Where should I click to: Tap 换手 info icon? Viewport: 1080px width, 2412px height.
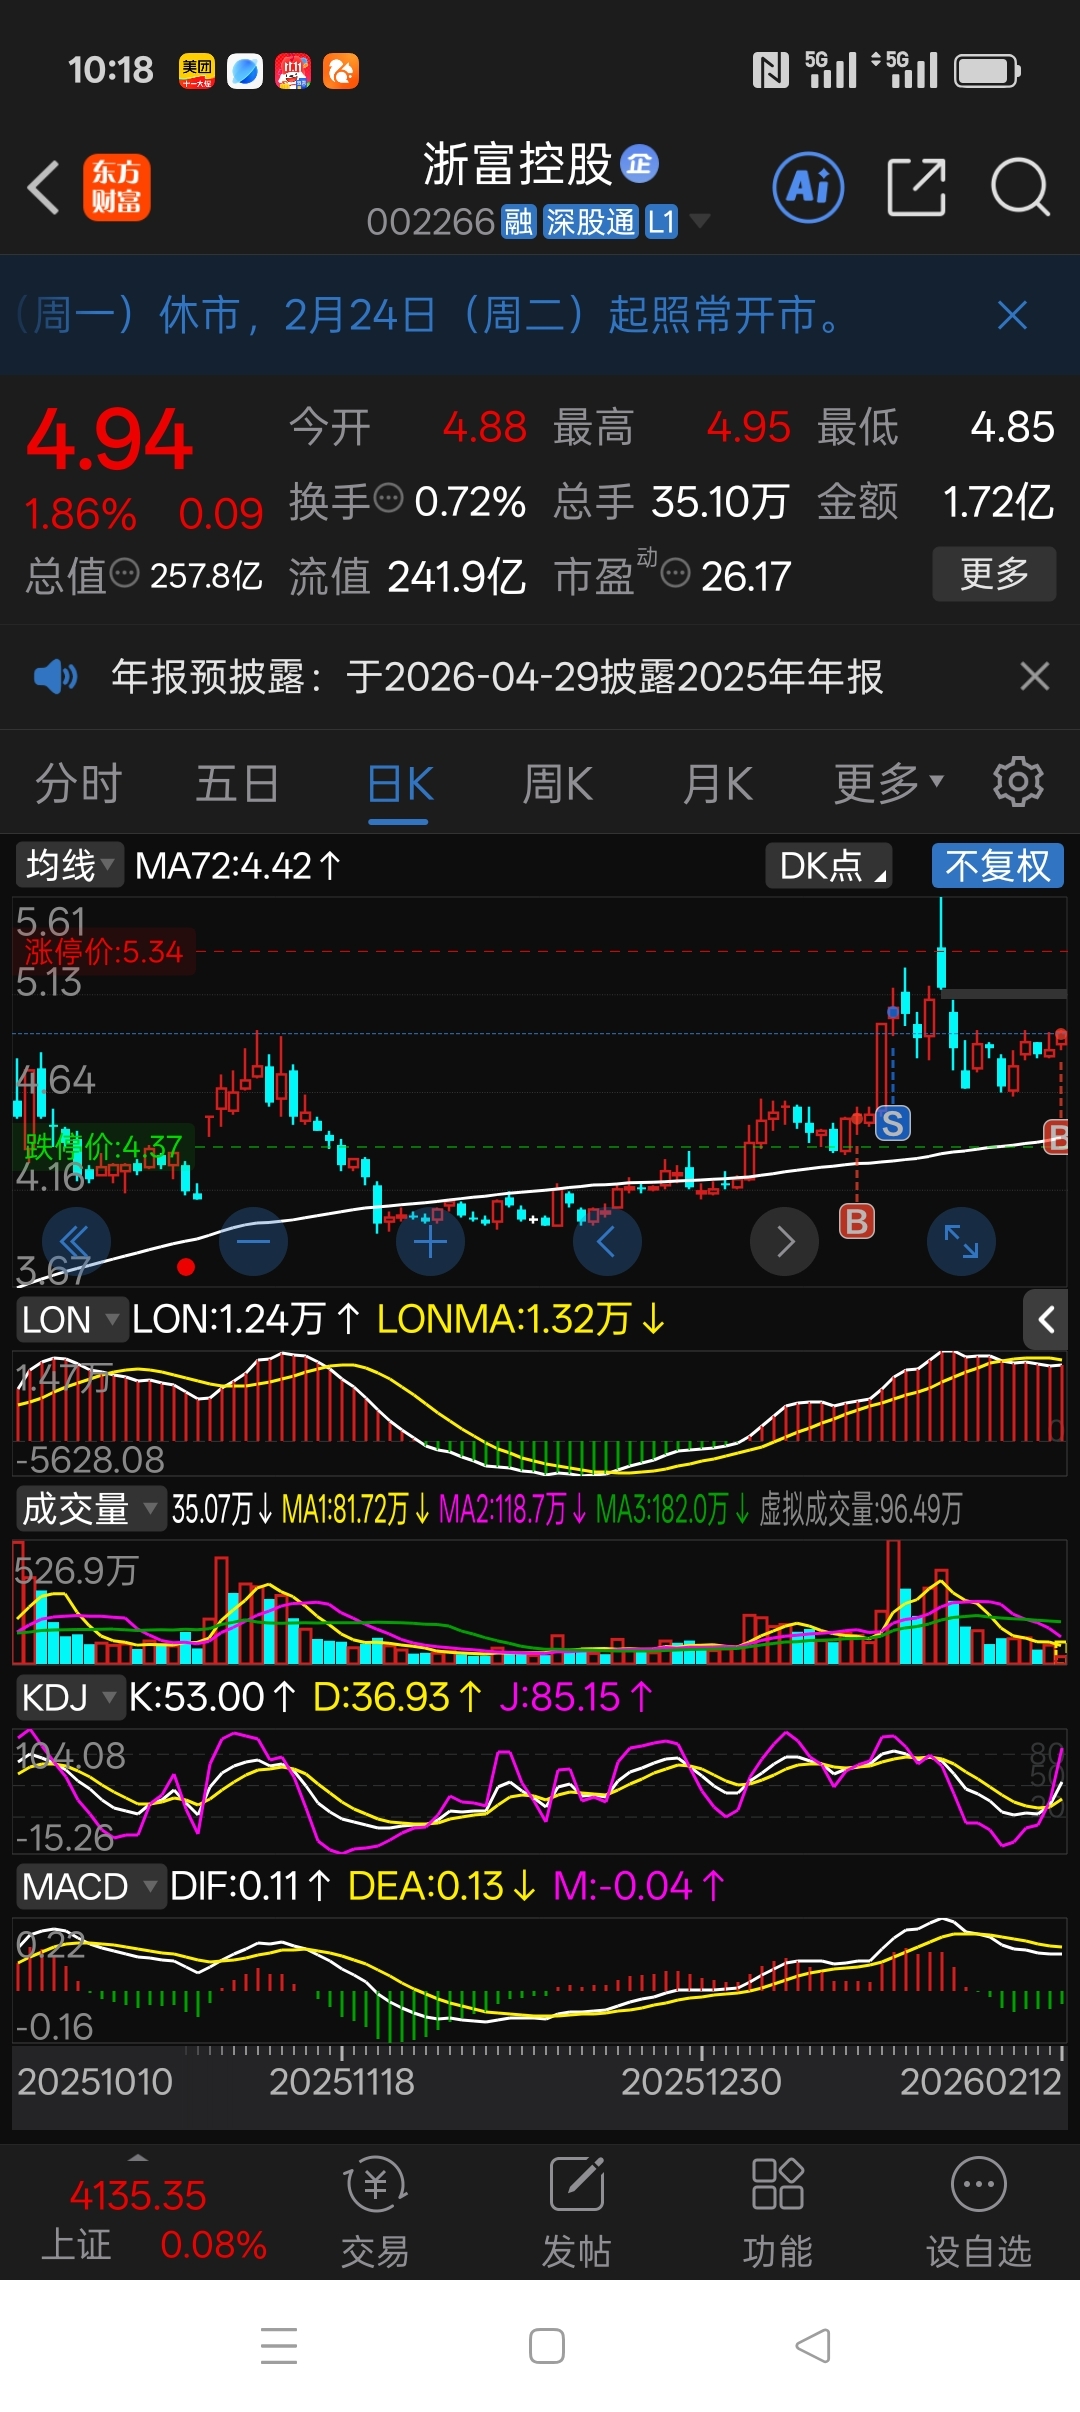388,497
